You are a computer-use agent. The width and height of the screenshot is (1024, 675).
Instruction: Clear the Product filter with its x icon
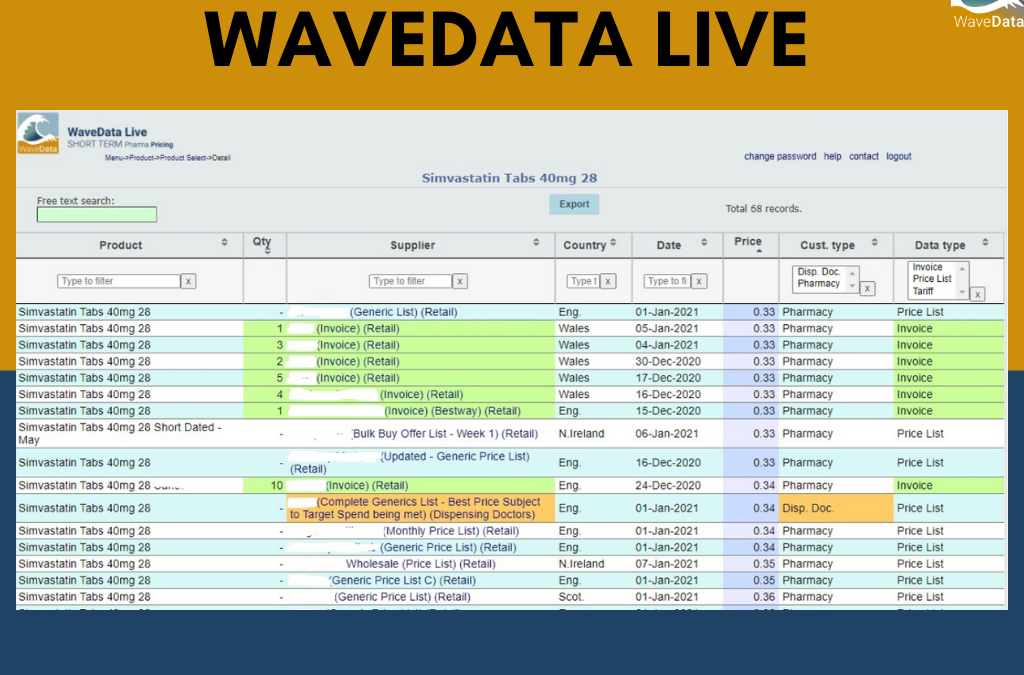point(188,281)
